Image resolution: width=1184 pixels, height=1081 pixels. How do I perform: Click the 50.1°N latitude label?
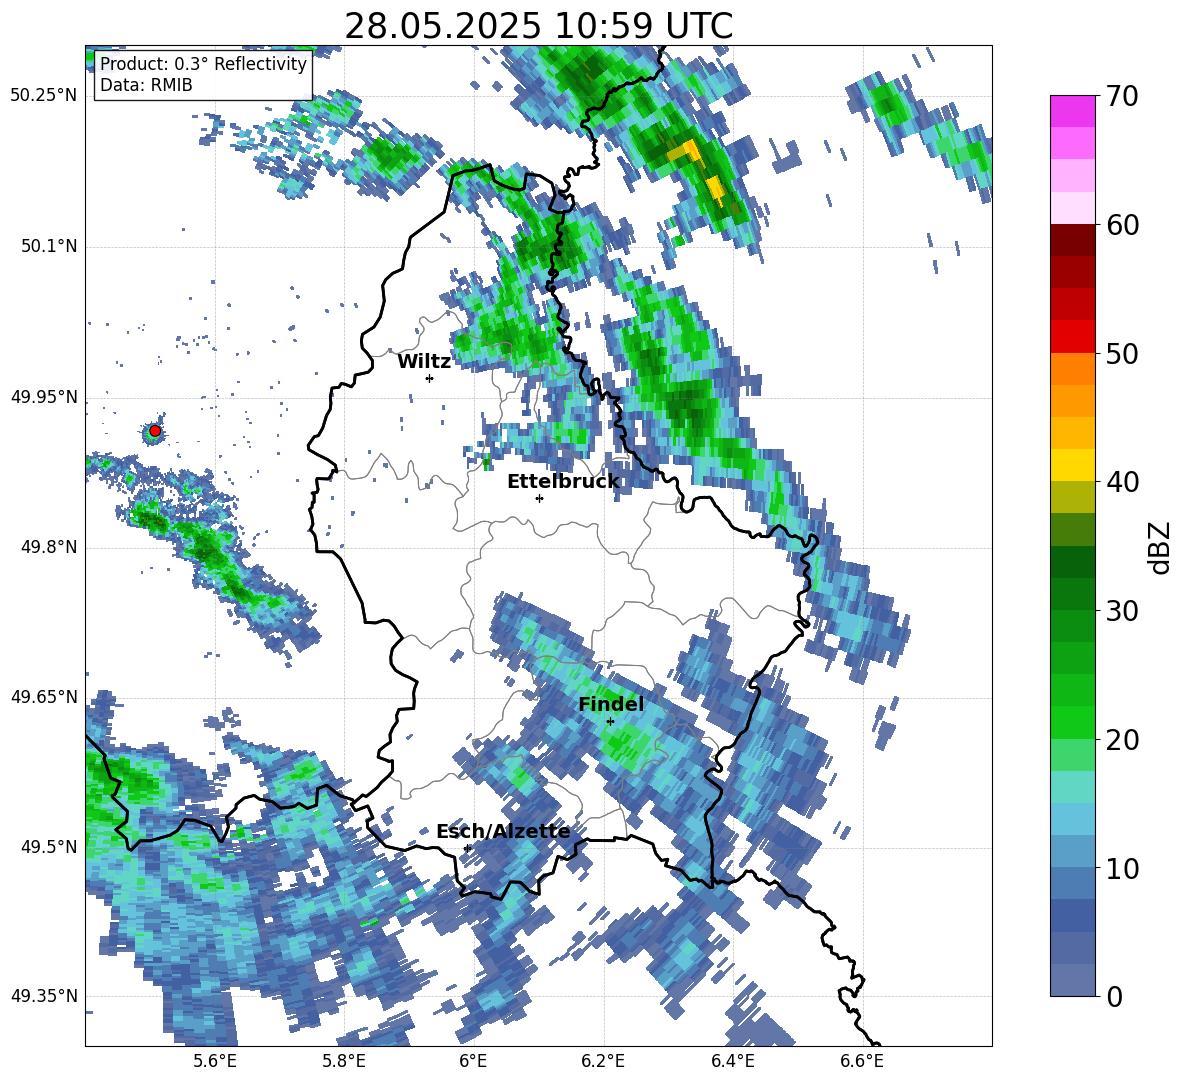click(x=50, y=246)
